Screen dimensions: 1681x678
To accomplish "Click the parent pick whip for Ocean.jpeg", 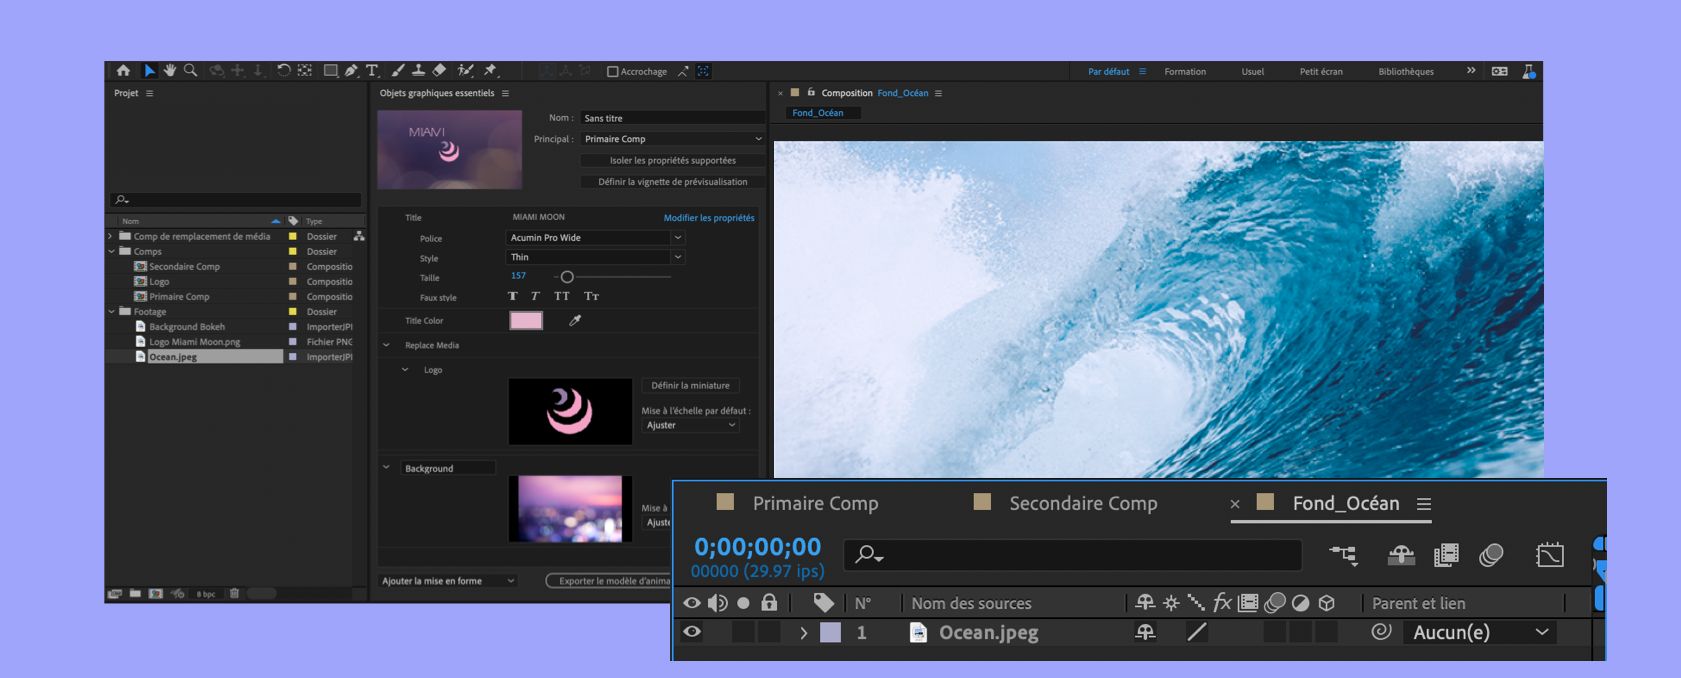I will tap(1381, 632).
